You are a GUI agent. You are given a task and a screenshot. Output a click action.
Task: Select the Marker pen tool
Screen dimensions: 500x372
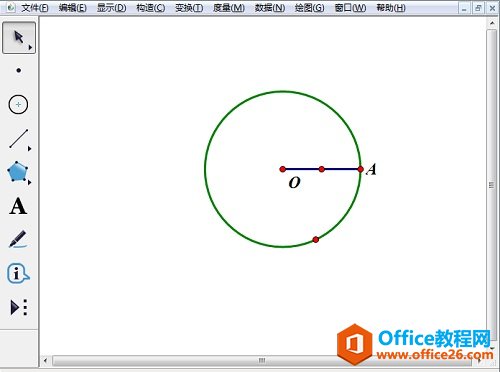(18, 239)
